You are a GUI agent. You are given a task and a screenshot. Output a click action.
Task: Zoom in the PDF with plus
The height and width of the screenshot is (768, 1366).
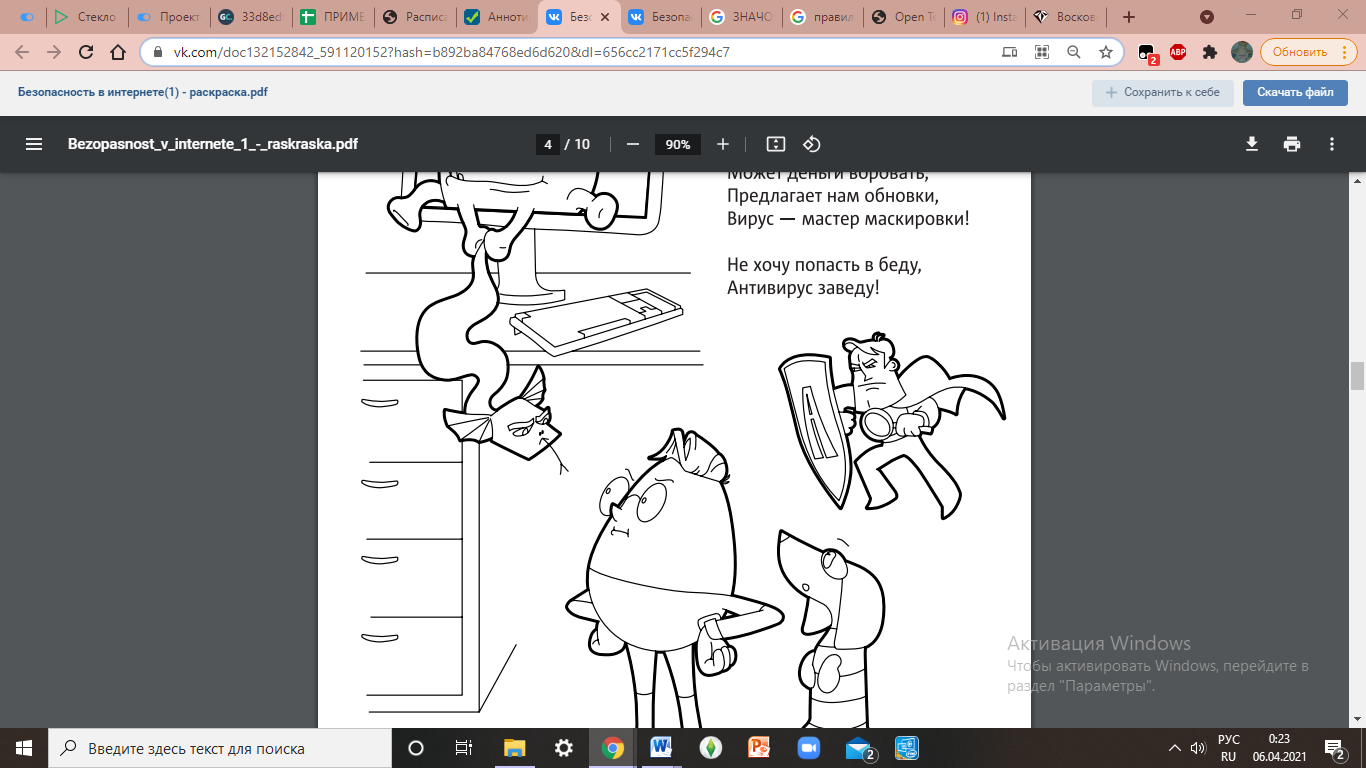coord(723,144)
